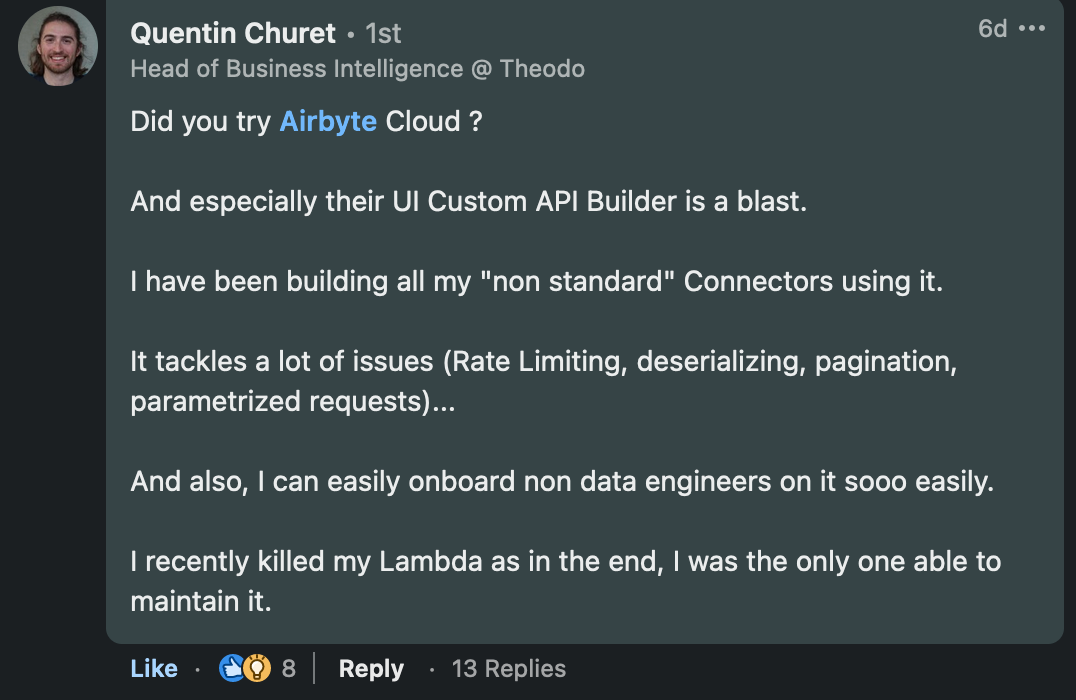Image resolution: width=1076 pixels, height=700 pixels.
Task: Click the parametrized requests line
Action: pyautogui.click(x=293, y=402)
